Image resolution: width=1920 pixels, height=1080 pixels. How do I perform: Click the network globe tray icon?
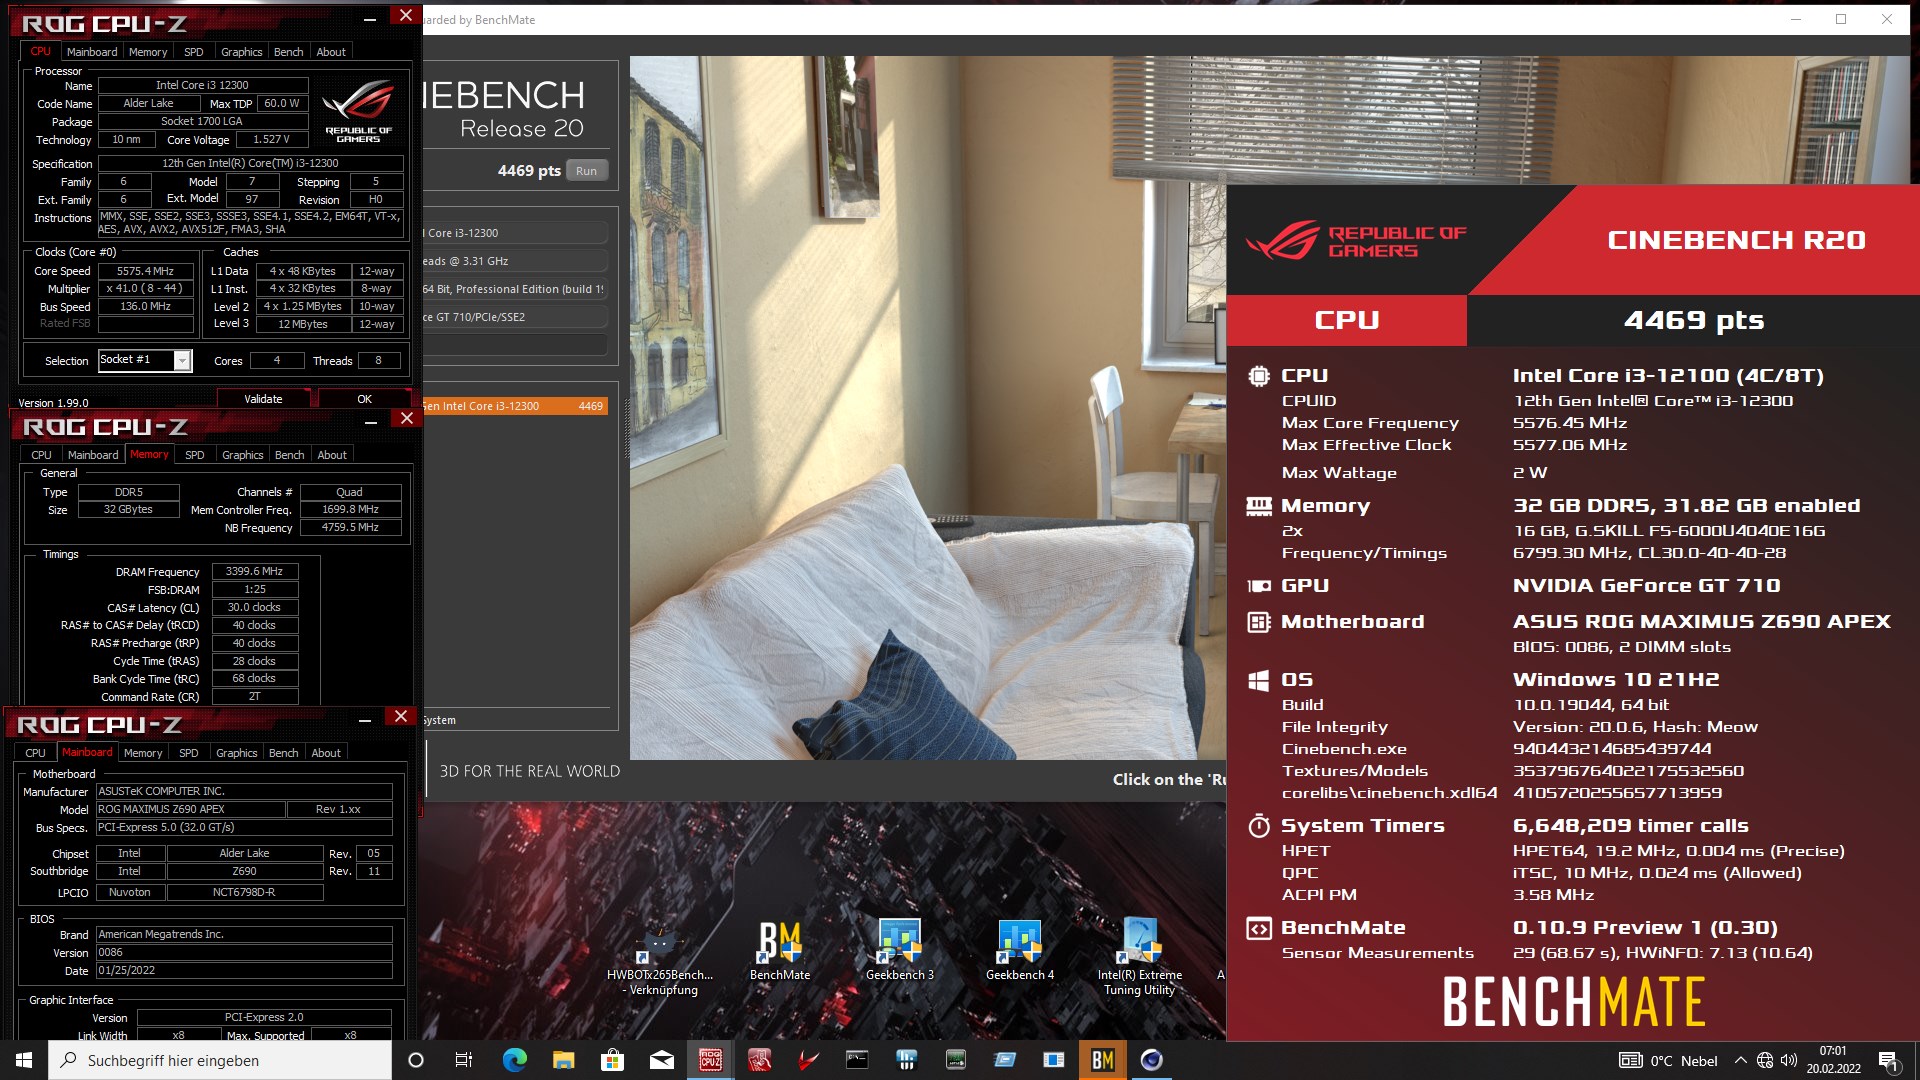pos(1765,1060)
